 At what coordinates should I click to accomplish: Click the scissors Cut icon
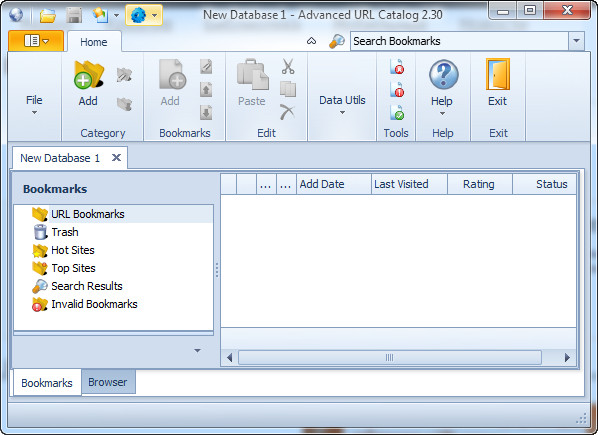(288, 66)
